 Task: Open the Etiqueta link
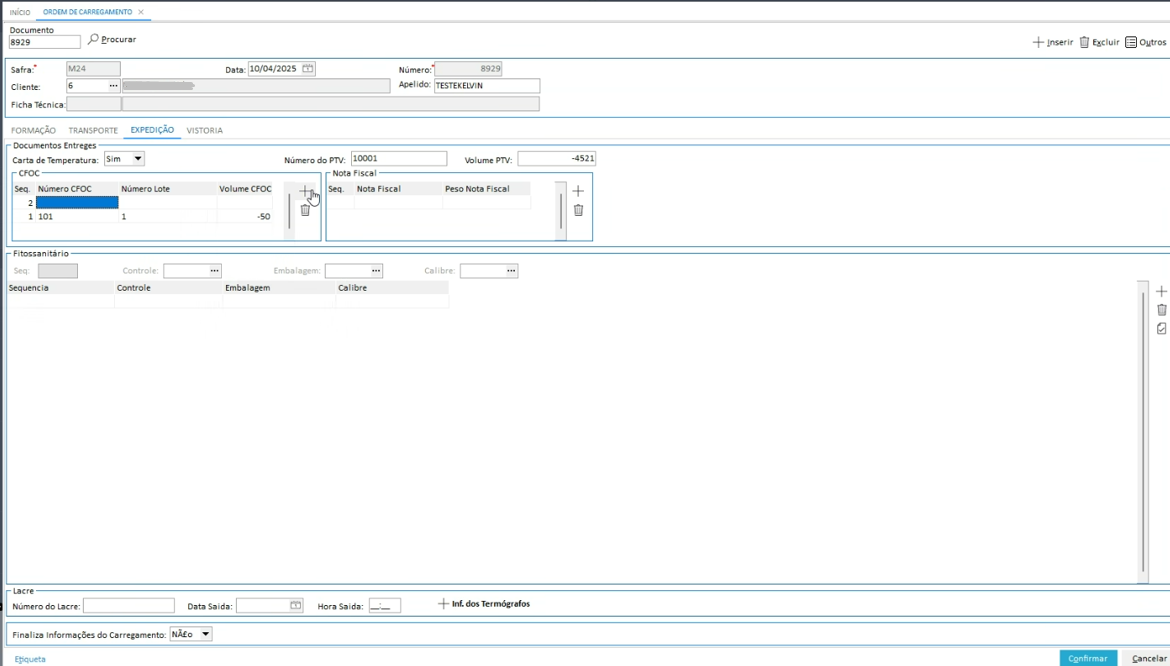[x=30, y=659]
